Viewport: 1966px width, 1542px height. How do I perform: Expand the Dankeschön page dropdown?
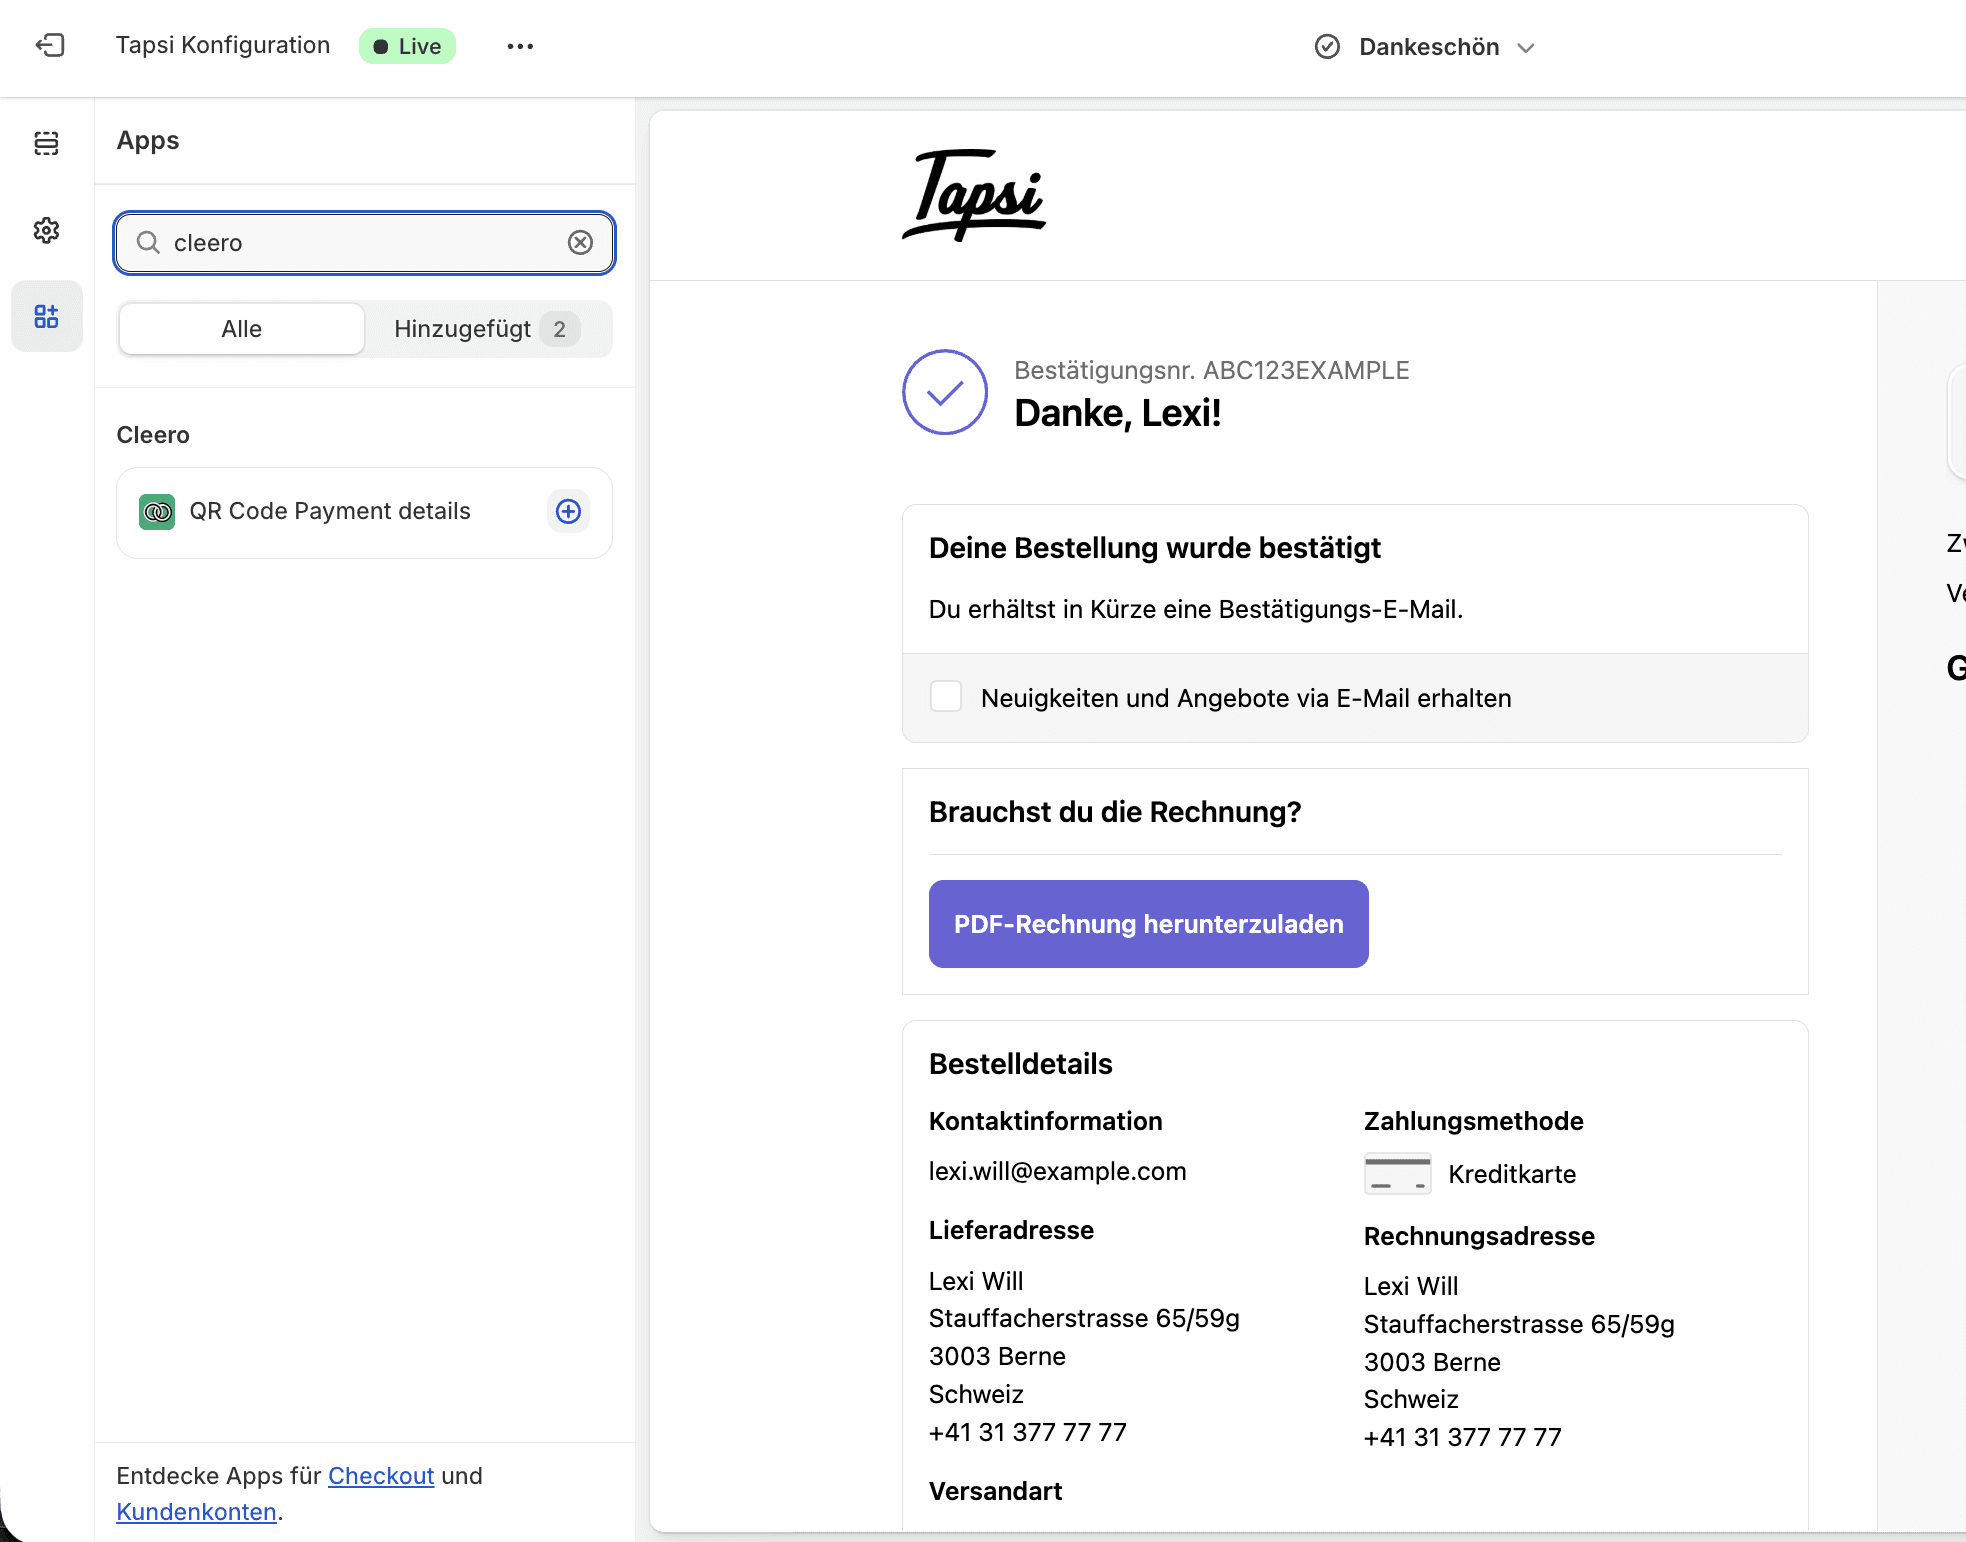pyautogui.click(x=1428, y=47)
